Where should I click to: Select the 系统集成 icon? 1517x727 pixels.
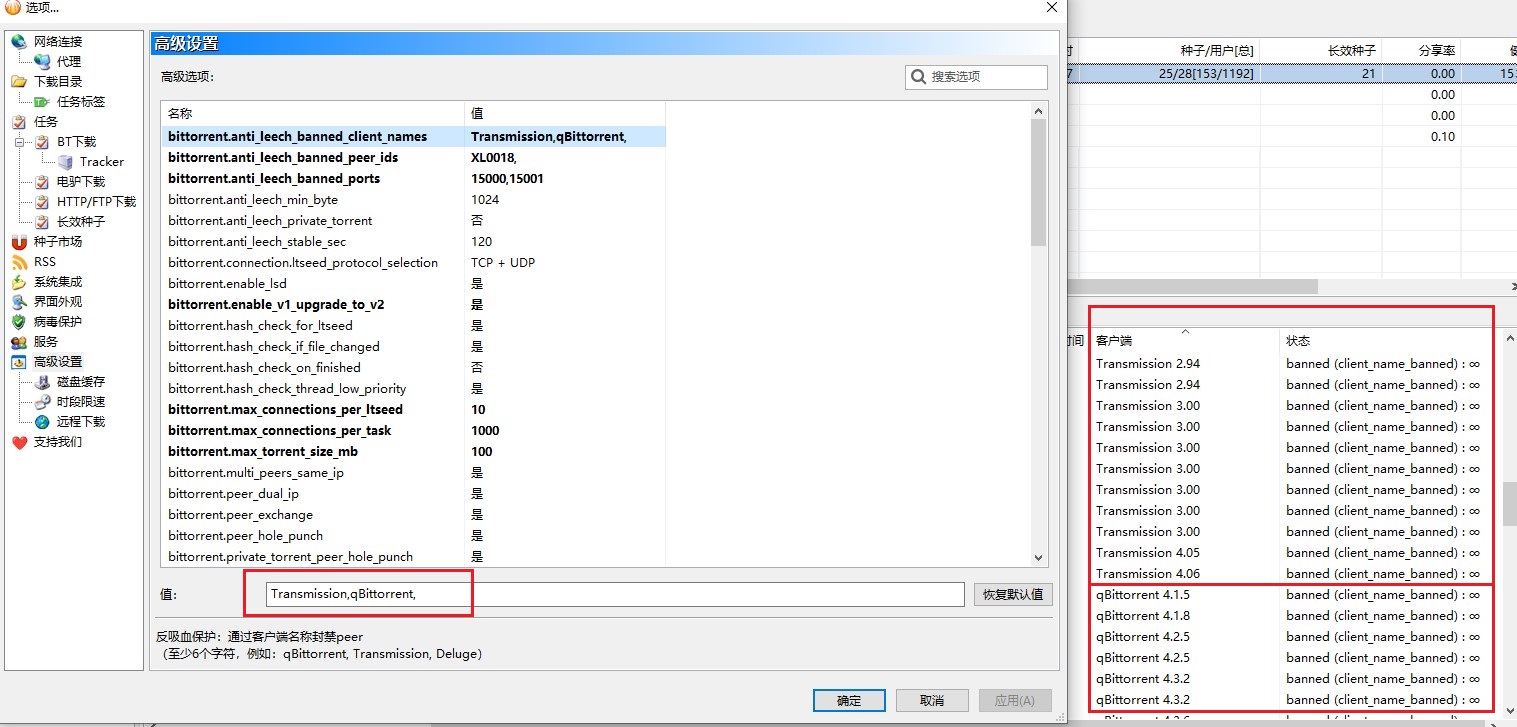coord(18,281)
